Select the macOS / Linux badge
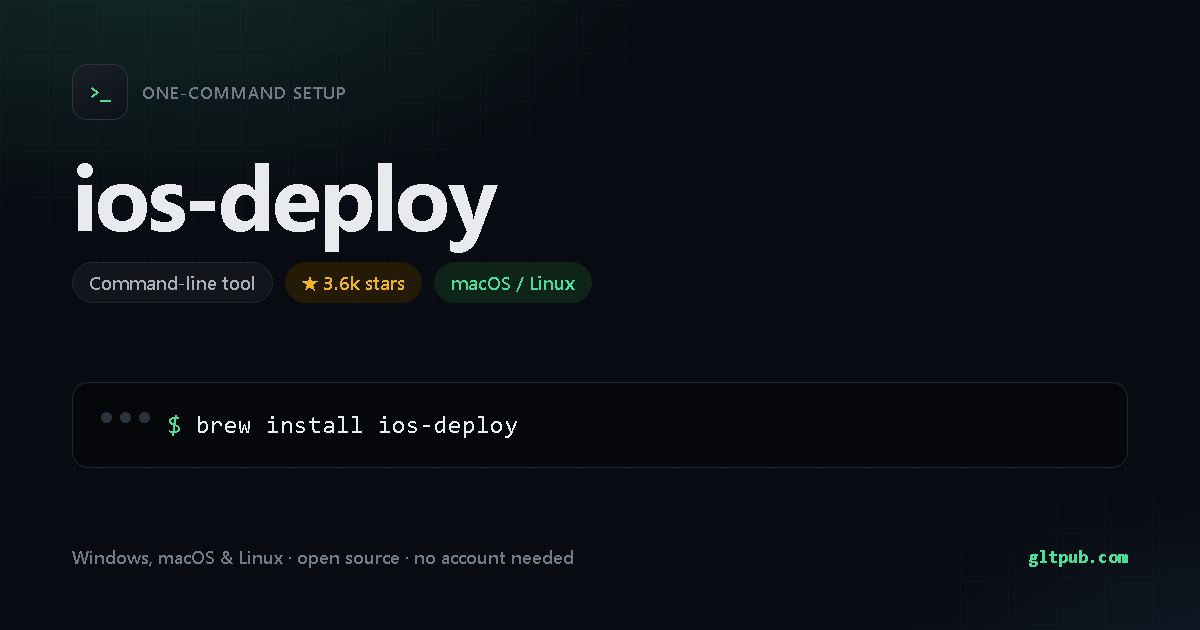Viewport: 1200px width, 630px height. click(513, 283)
